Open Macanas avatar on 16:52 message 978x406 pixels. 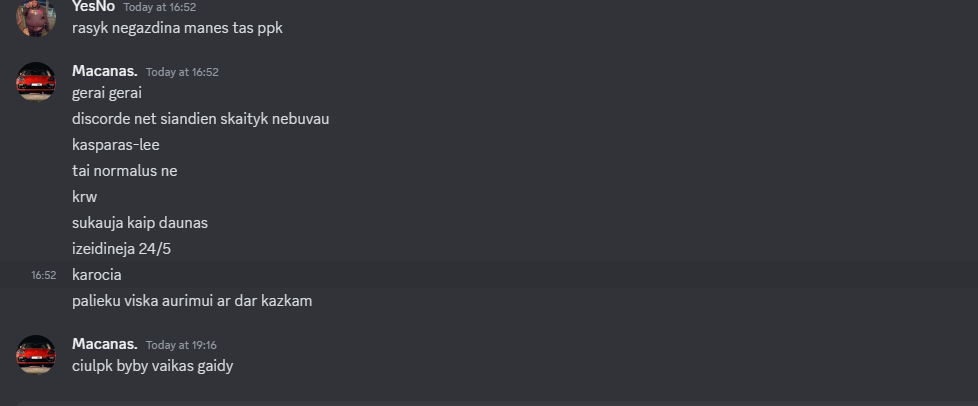point(36,81)
